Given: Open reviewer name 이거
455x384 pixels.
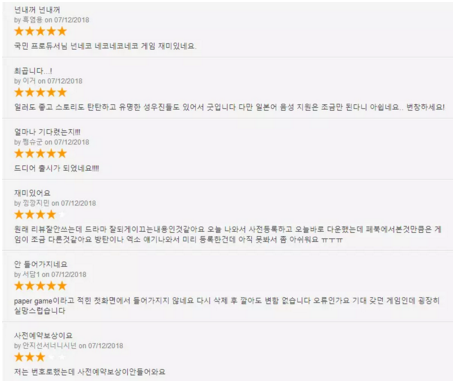Looking at the screenshot, I should click(29, 81).
